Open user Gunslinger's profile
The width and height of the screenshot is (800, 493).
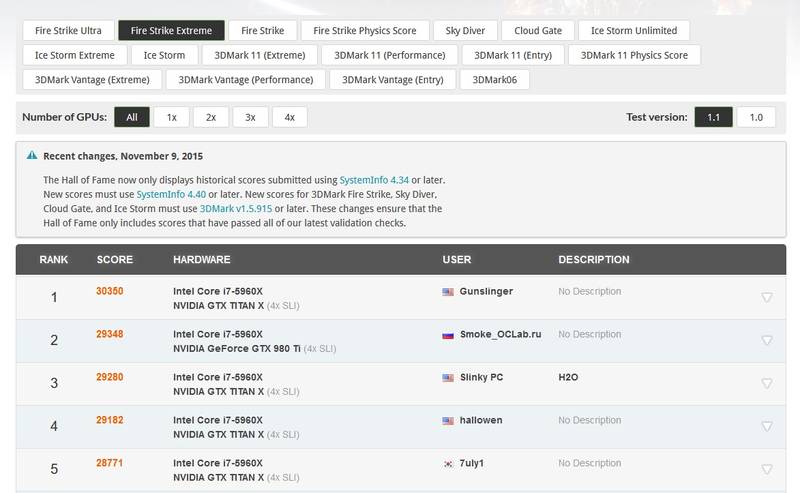pos(486,291)
